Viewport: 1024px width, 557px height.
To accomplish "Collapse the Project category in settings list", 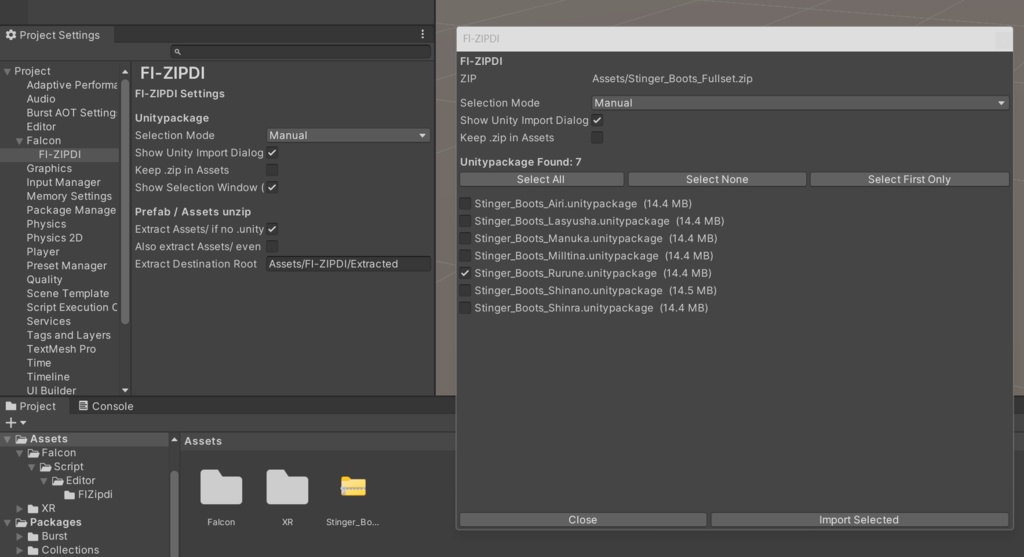I will [x=7, y=71].
